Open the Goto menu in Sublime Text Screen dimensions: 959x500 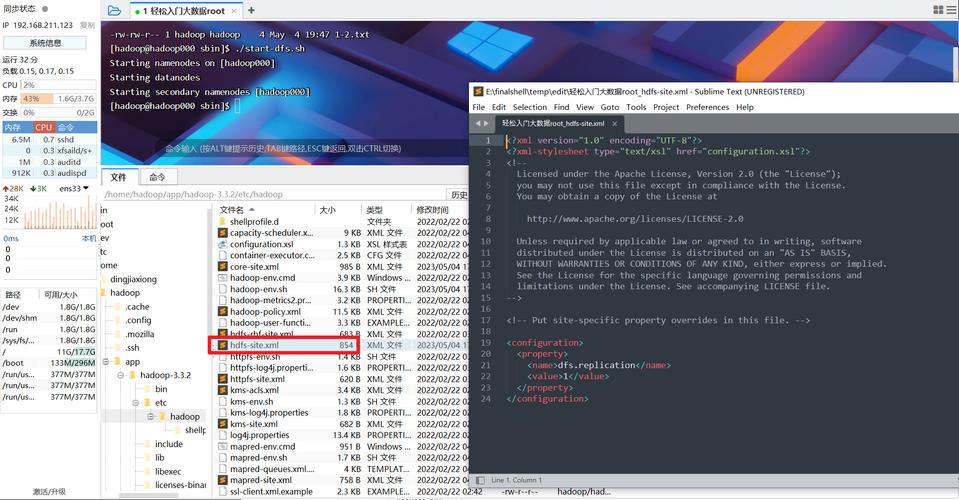click(610, 107)
